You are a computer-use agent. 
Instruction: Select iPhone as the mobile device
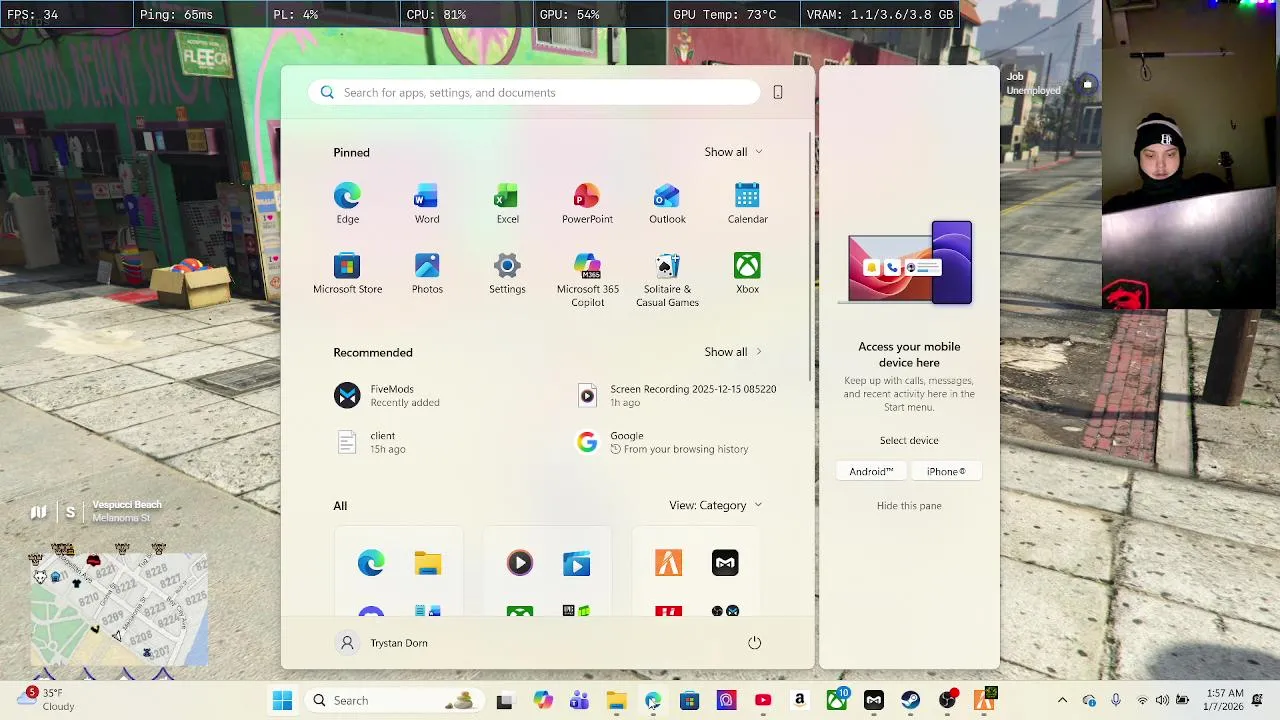[x=946, y=471]
